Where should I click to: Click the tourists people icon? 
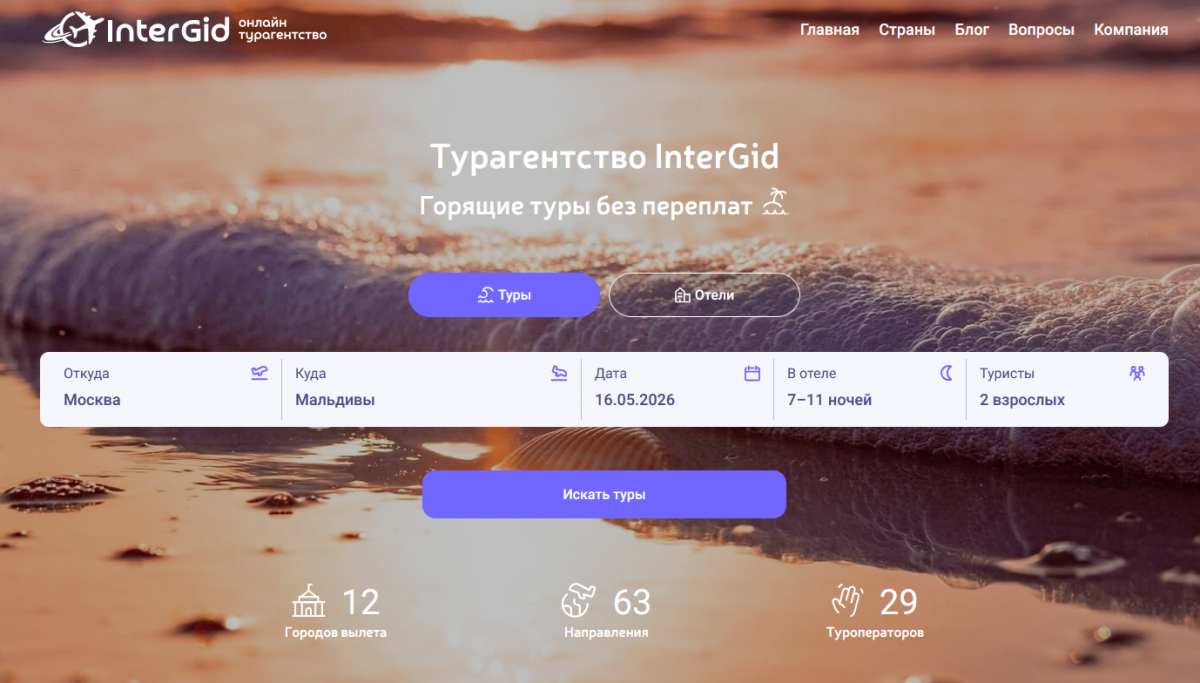[x=1137, y=373]
